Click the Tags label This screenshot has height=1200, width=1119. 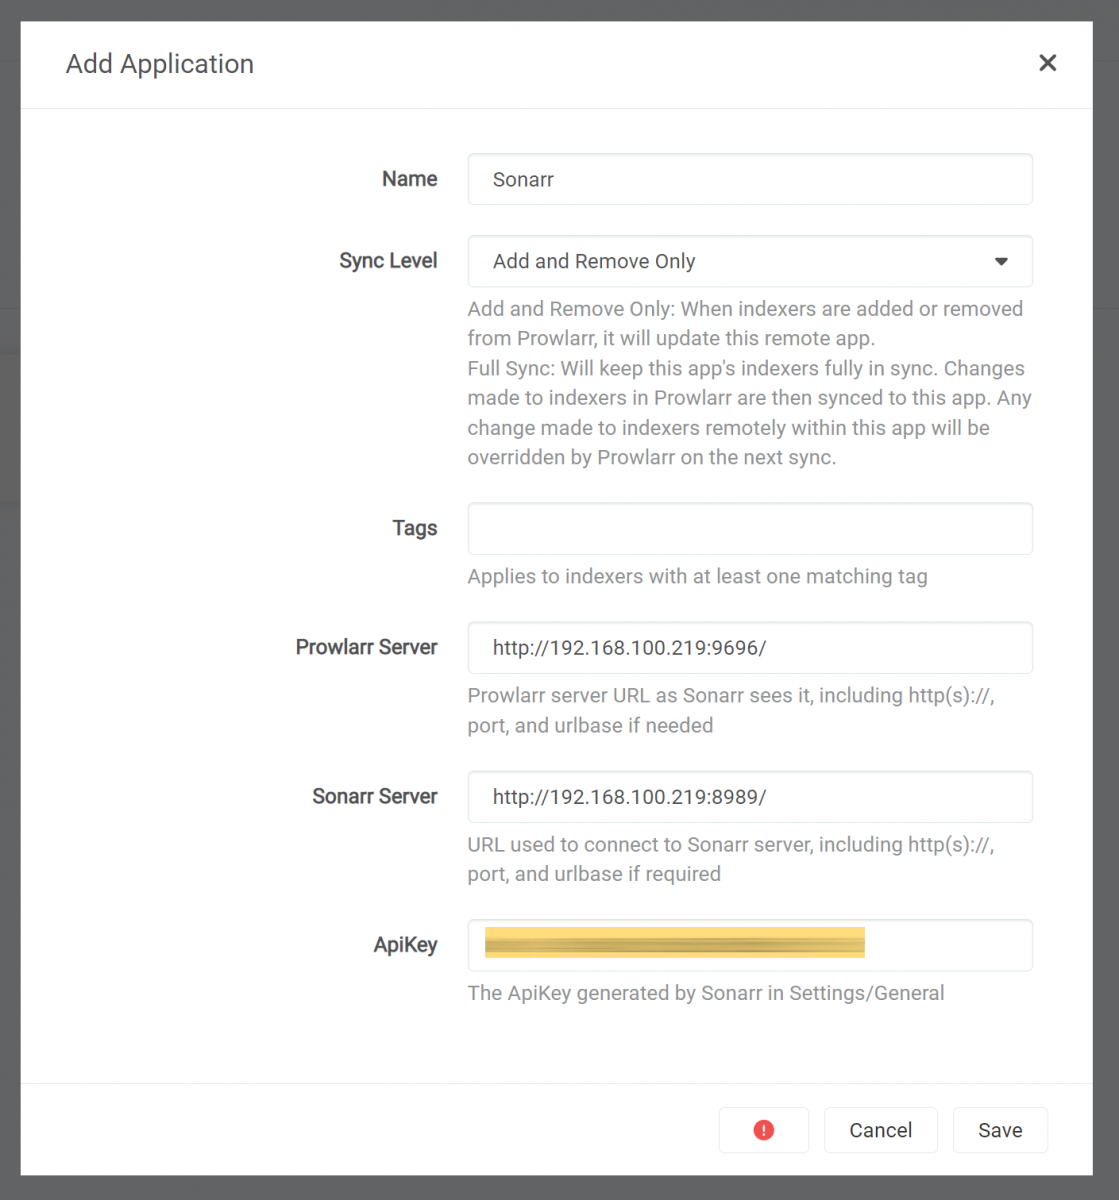(415, 528)
